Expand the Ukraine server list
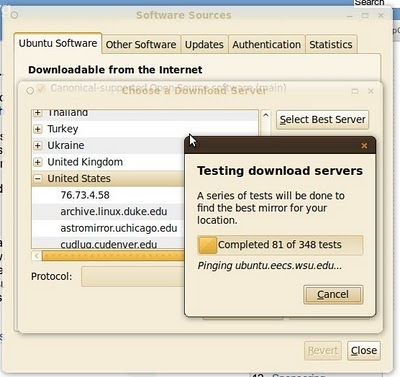Screen dimensions: 400x377 click(x=38, y=146)
